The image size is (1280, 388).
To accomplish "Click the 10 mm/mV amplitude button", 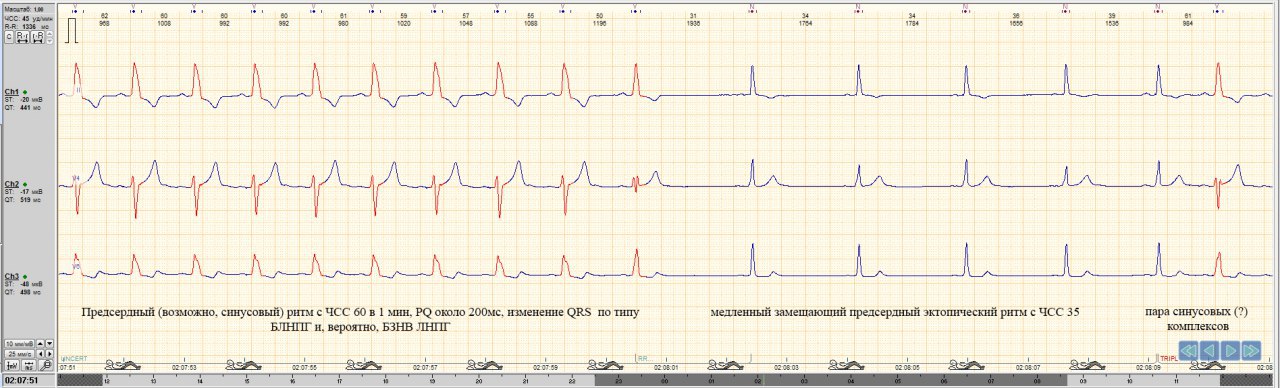I will coord(19,344).
